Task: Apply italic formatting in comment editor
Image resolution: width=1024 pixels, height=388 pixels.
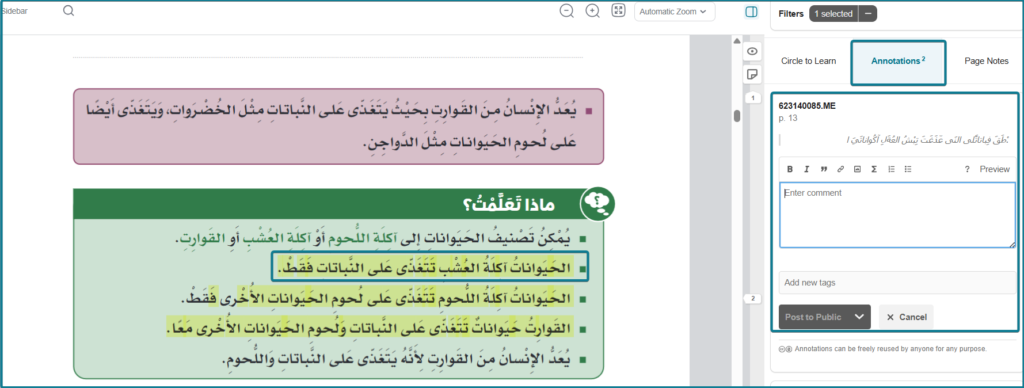Action: point(807,169)
